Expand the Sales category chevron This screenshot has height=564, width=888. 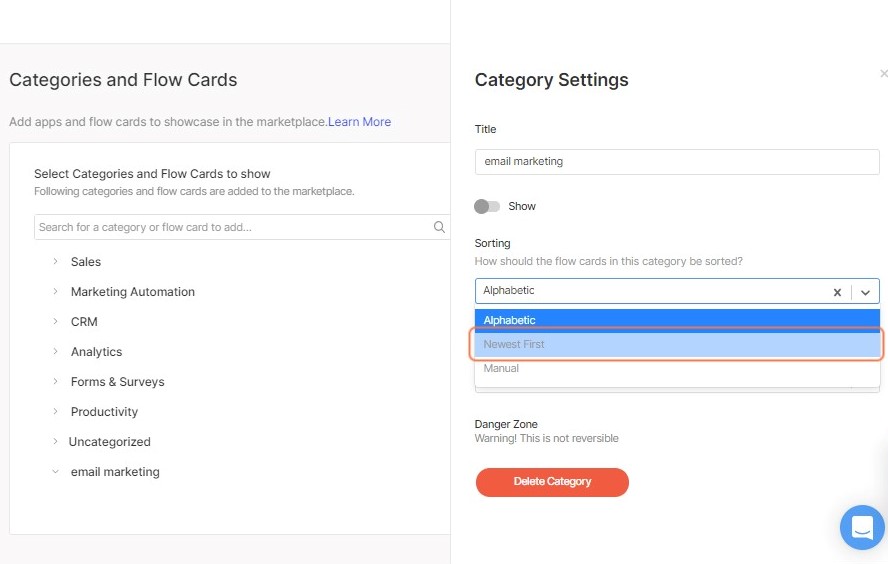[x=55, y=261]
